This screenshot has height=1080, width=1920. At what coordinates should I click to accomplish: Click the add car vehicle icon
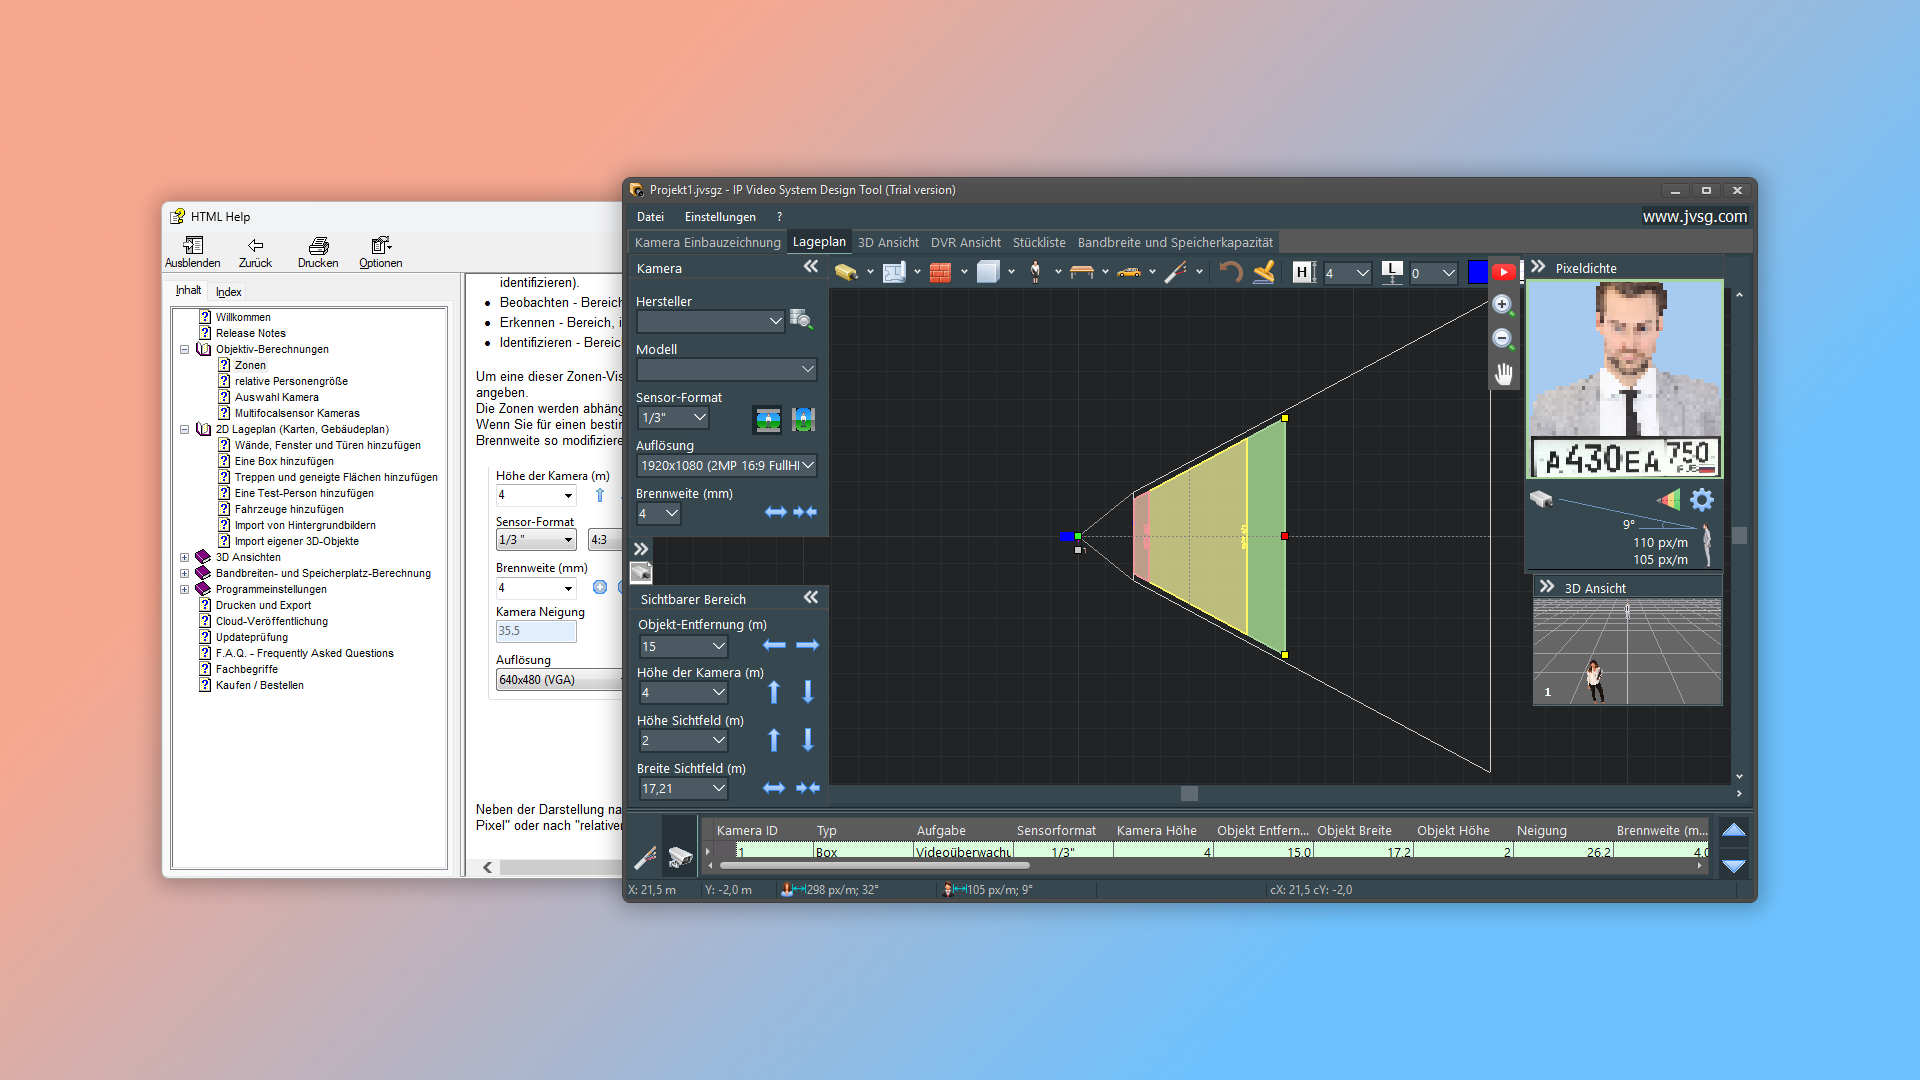1129,272
